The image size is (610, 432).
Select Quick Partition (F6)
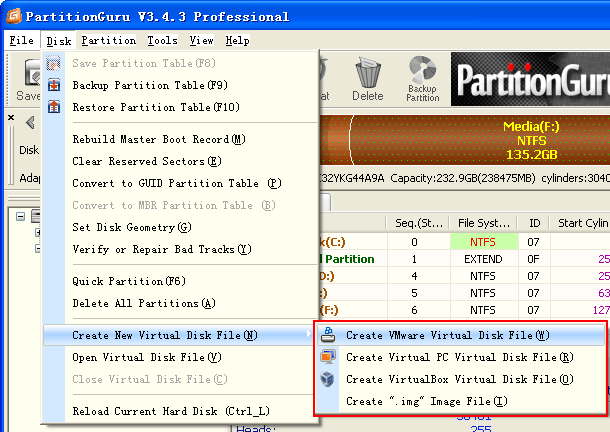(181, 281)
